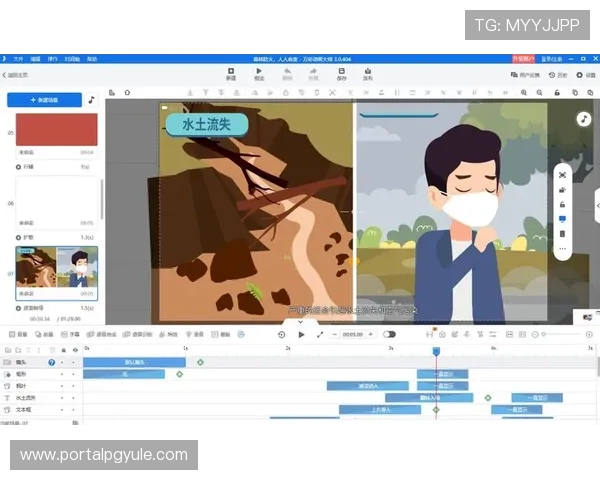The image size is (600, 480).
Task: Toggle the switch next to timeline time field
Action: pos(389,334)
